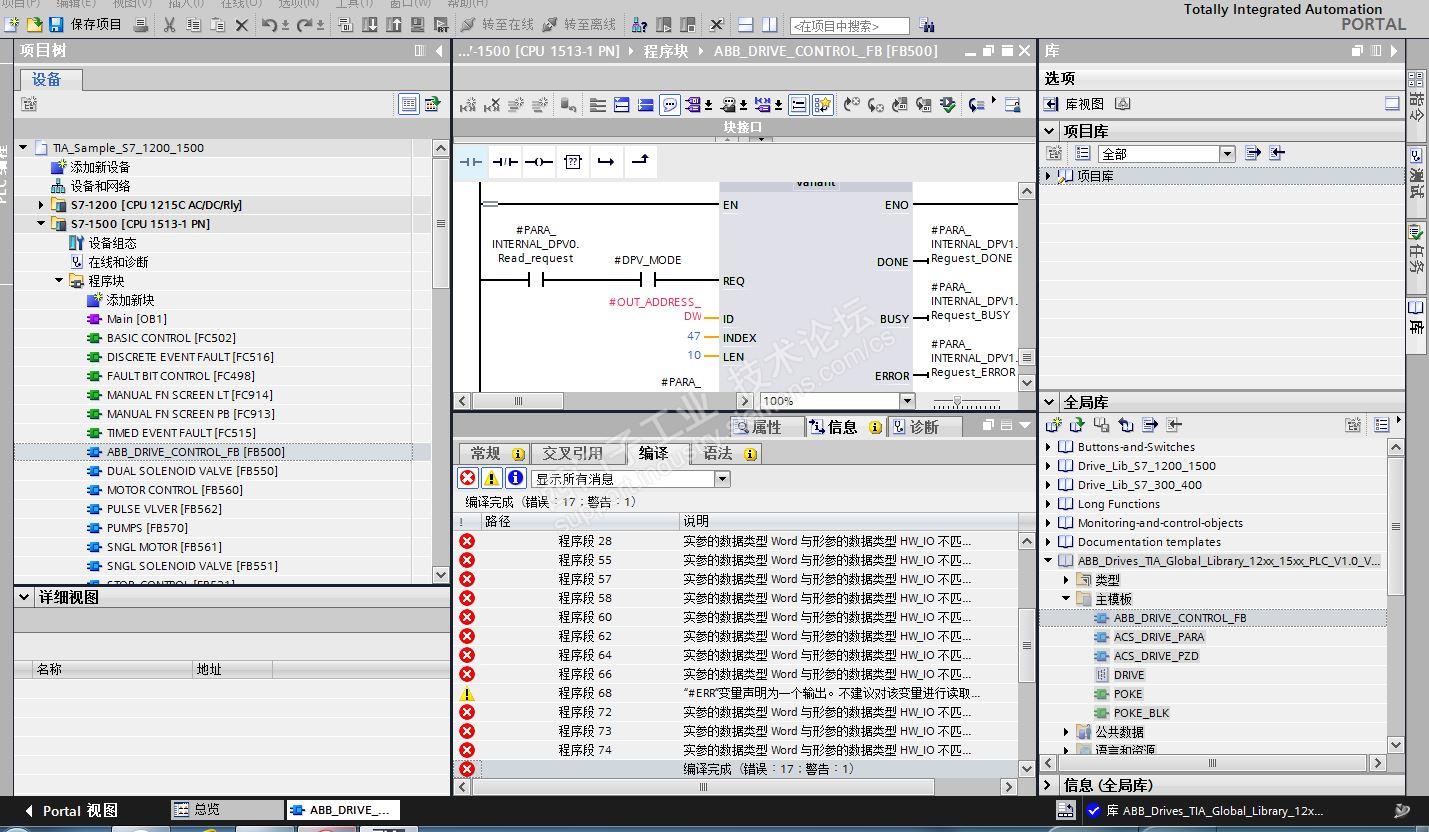
Task: Click the Portal 视图 button
Action: [x=70, y=810]
